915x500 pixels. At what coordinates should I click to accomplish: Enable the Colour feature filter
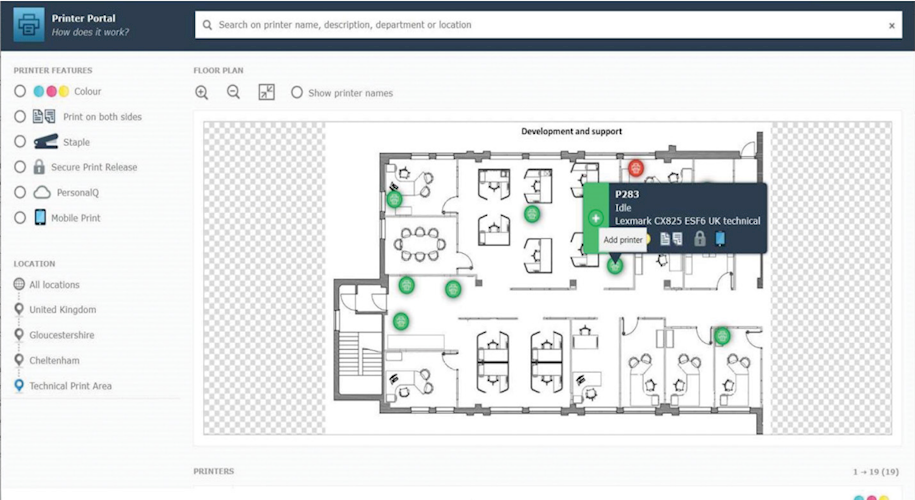click(20, 91)
